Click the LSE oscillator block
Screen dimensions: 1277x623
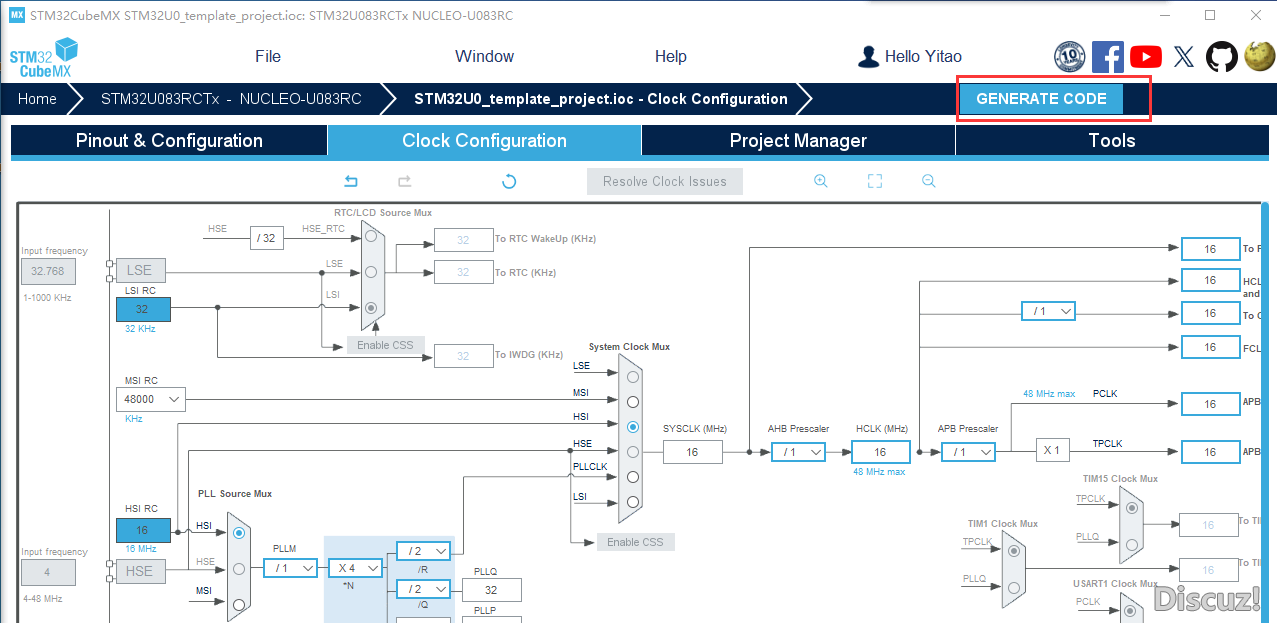pyautogui.click(x=140, y=270)
